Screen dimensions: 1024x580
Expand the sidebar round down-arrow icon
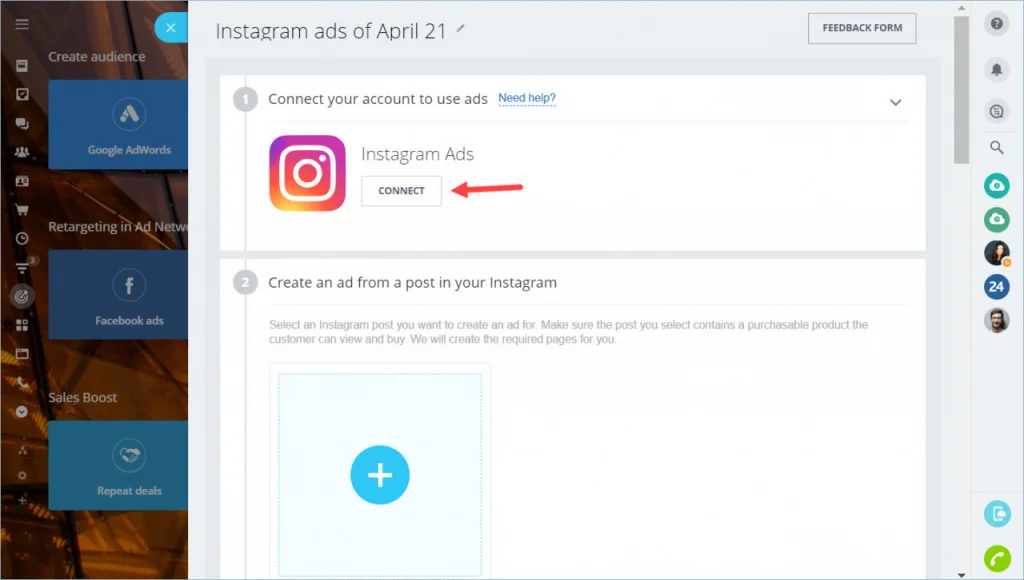(x=22, y=411)
